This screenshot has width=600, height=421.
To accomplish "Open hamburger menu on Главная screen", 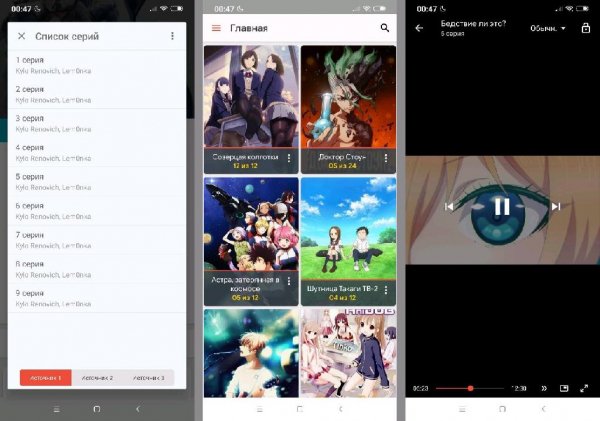I will (x=216, y=28).
